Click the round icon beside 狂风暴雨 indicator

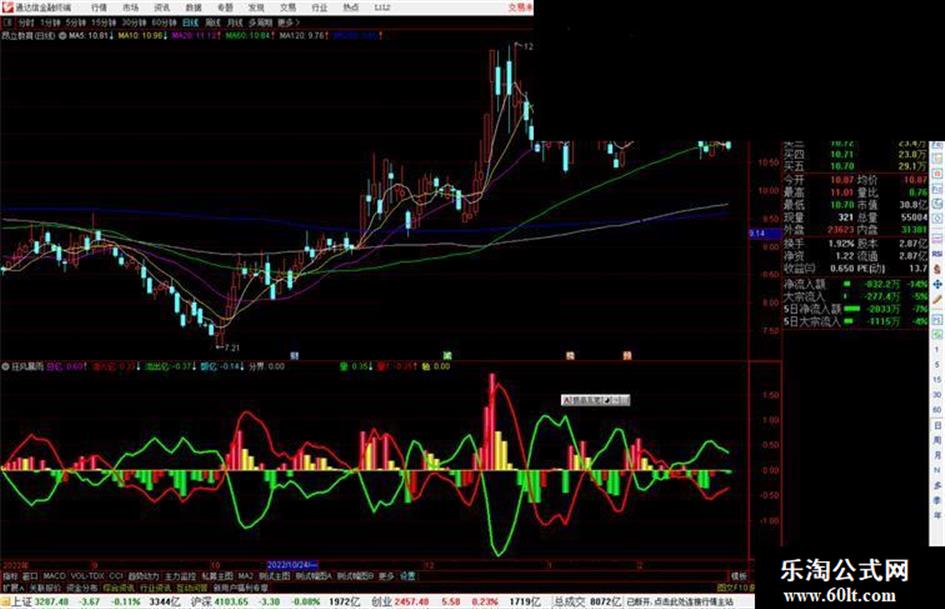coord(5,366)
